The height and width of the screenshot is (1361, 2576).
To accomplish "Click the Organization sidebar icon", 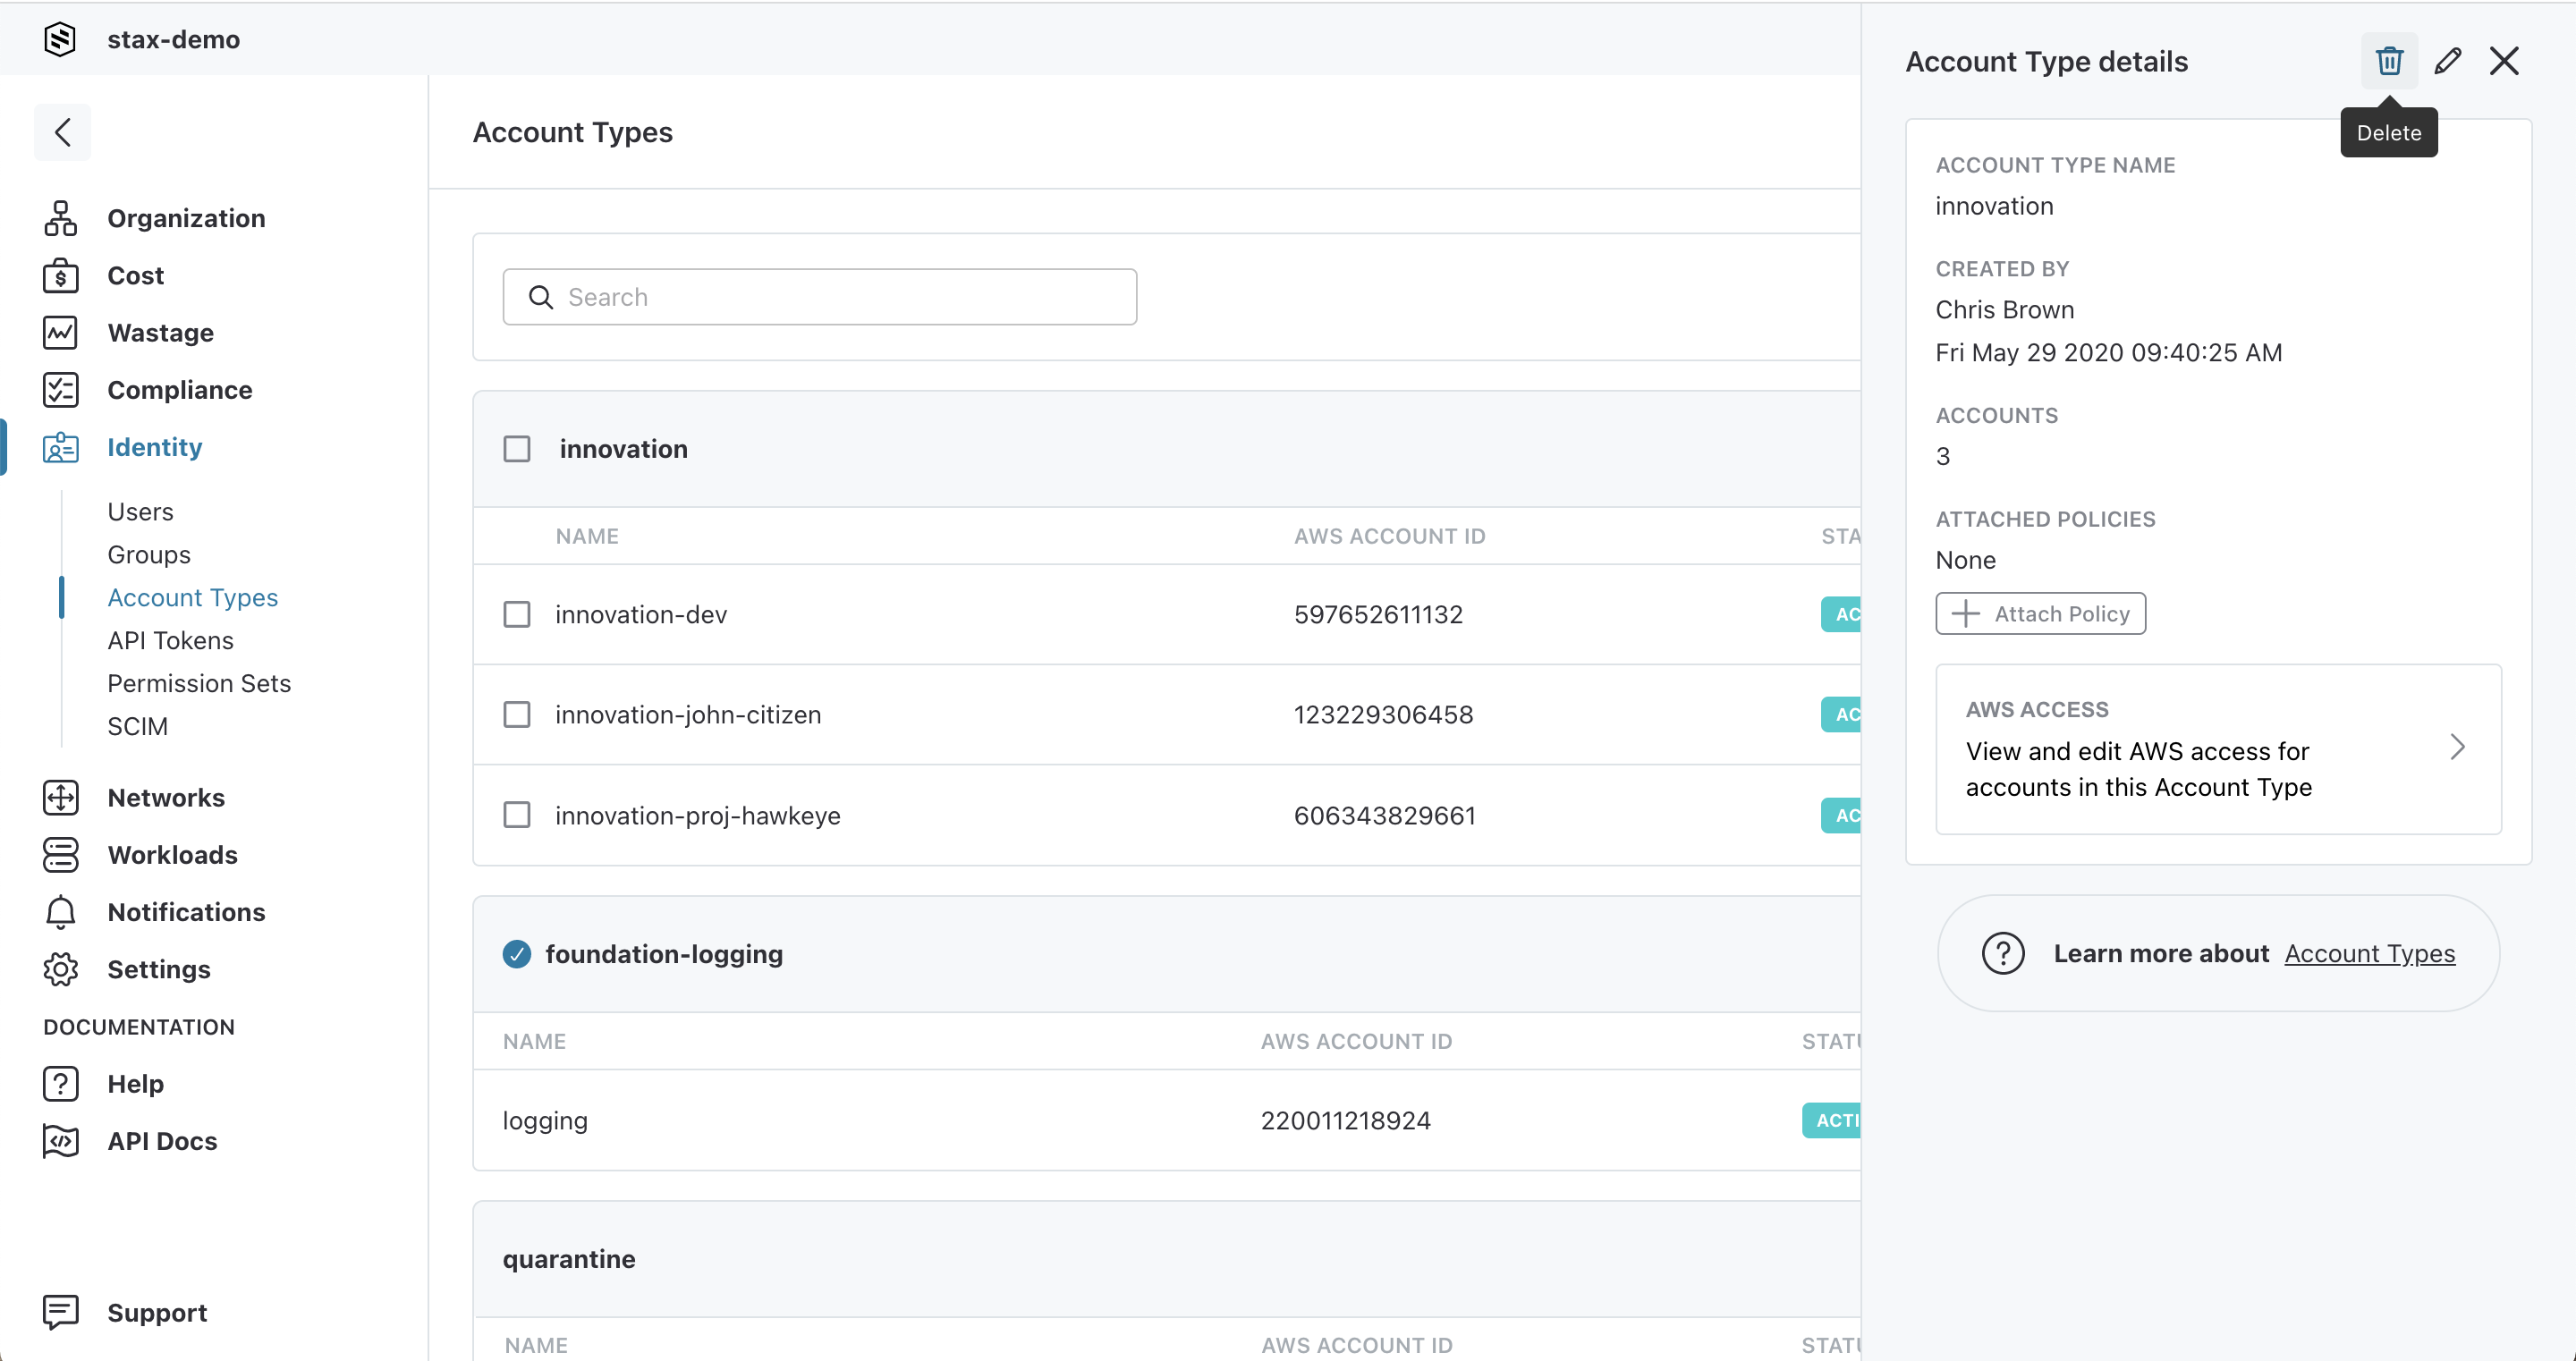I will 60,218.
